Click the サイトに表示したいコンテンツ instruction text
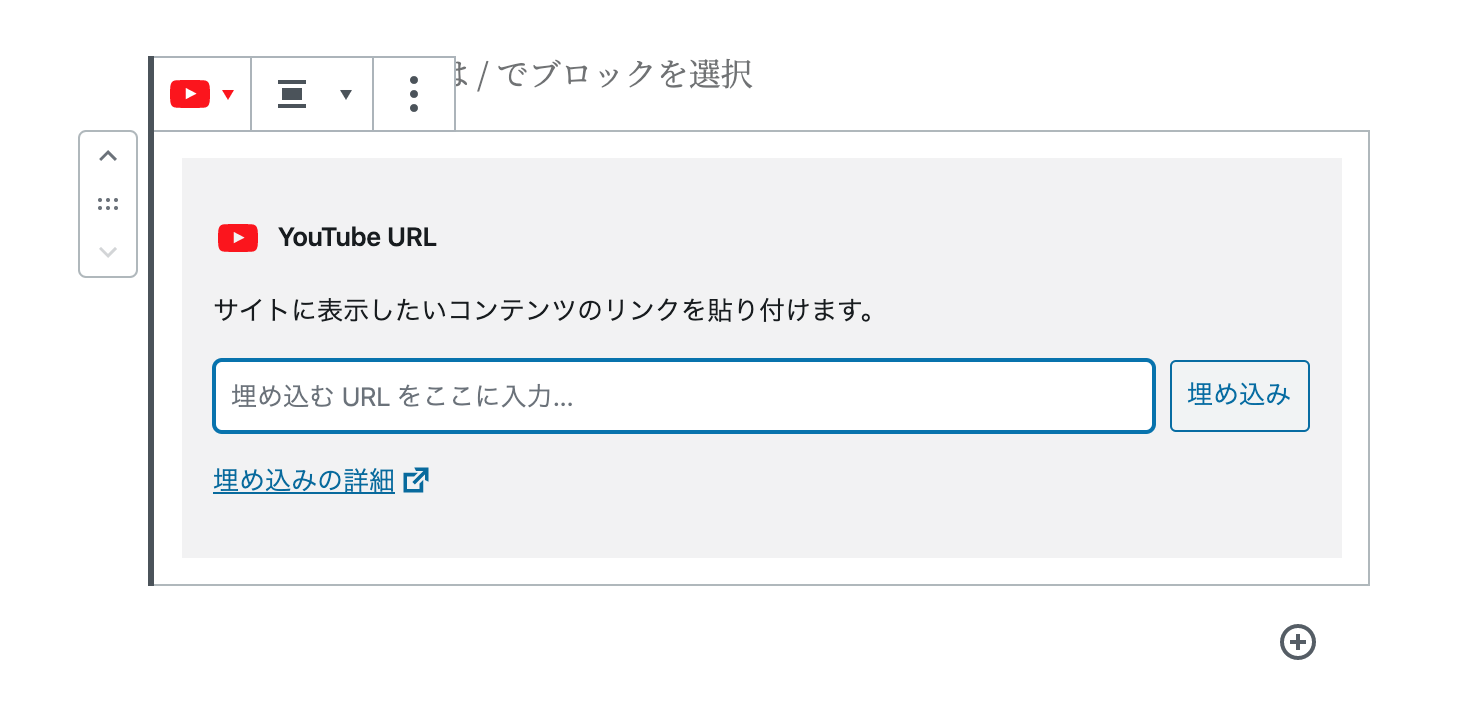 [545, 311]
